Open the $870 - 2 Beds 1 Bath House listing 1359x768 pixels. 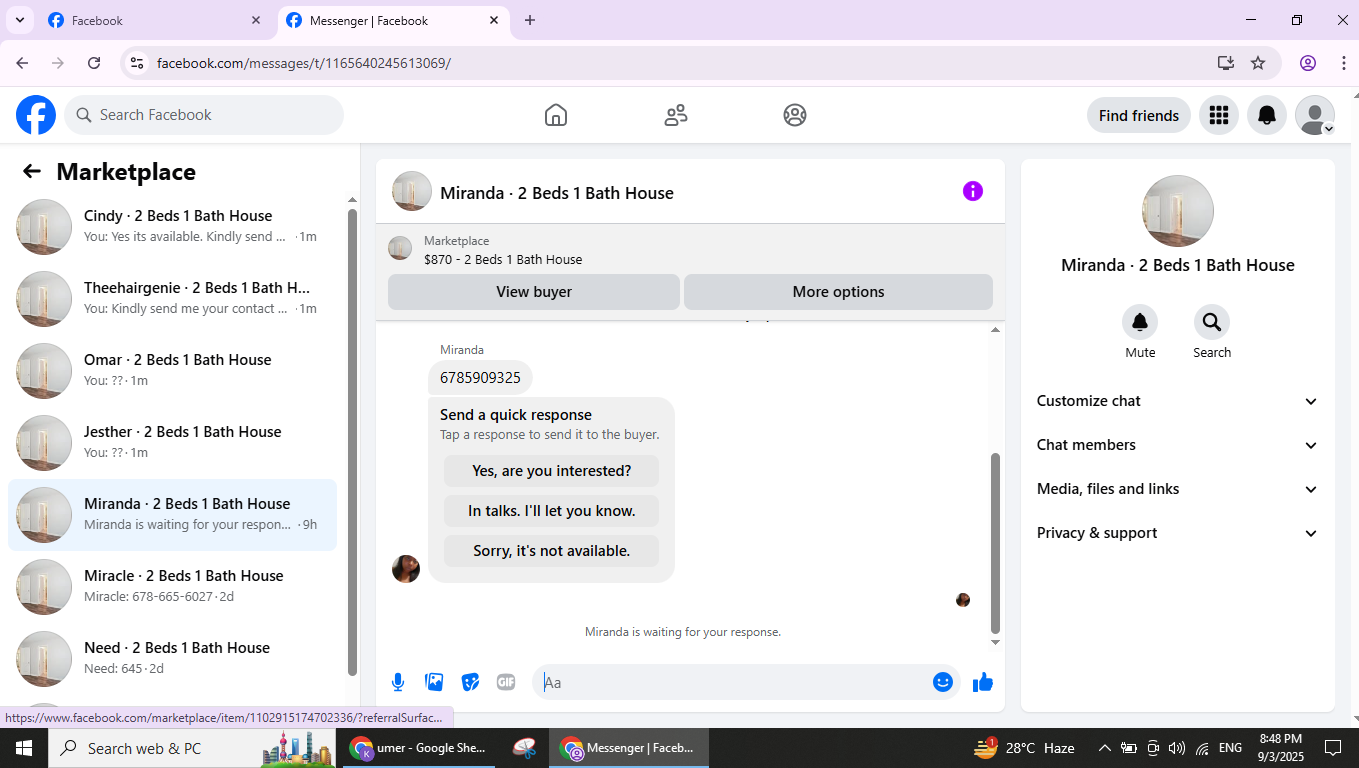tap(503, 259)
